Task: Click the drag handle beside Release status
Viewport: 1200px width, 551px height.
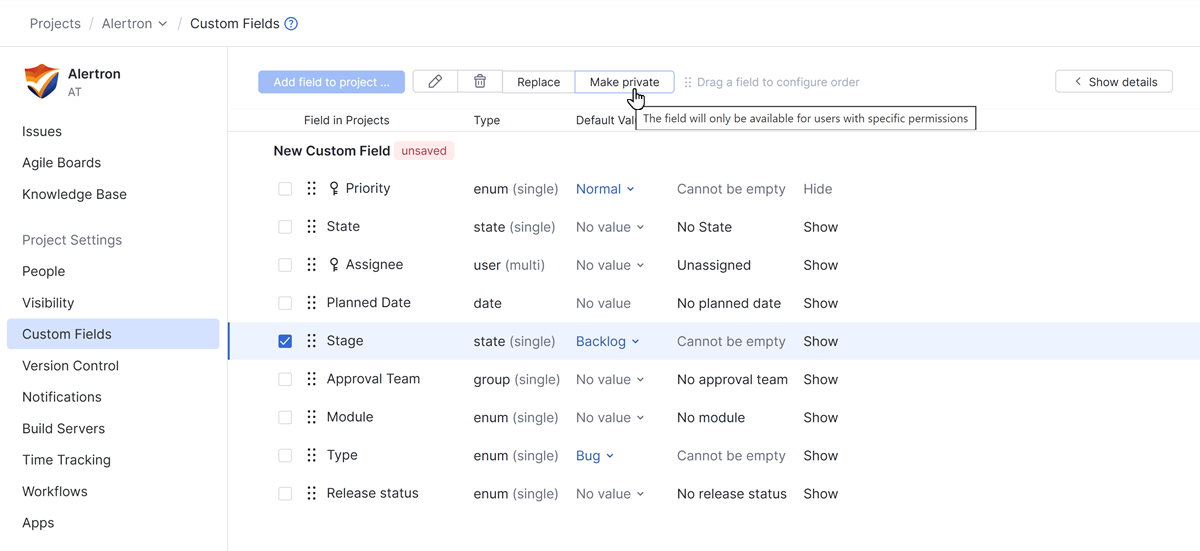Action: pos(312,494)
